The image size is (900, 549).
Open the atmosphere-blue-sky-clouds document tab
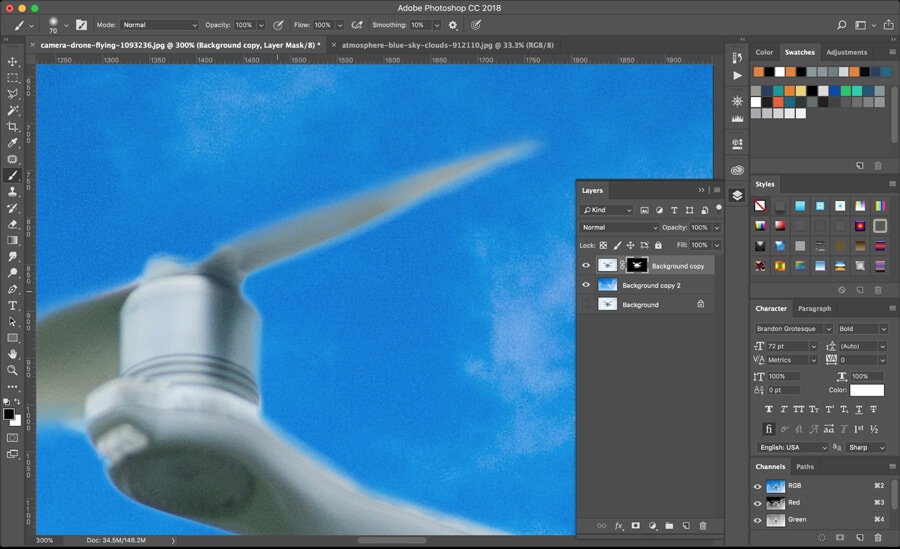pyautogui.click(x=447, y=45)
